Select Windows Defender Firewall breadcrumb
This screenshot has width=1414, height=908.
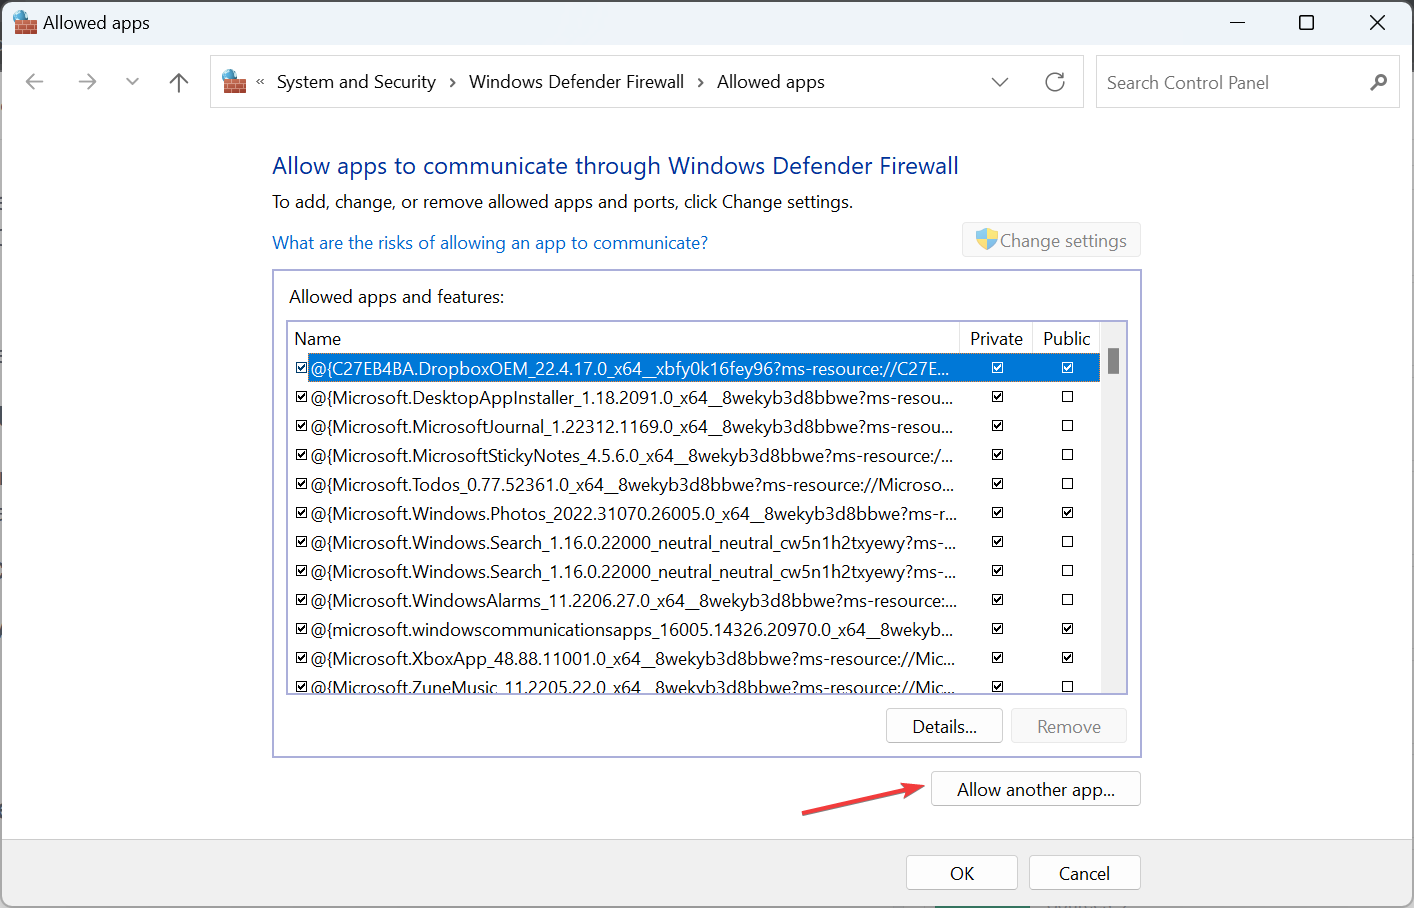[x=576, y=82]
